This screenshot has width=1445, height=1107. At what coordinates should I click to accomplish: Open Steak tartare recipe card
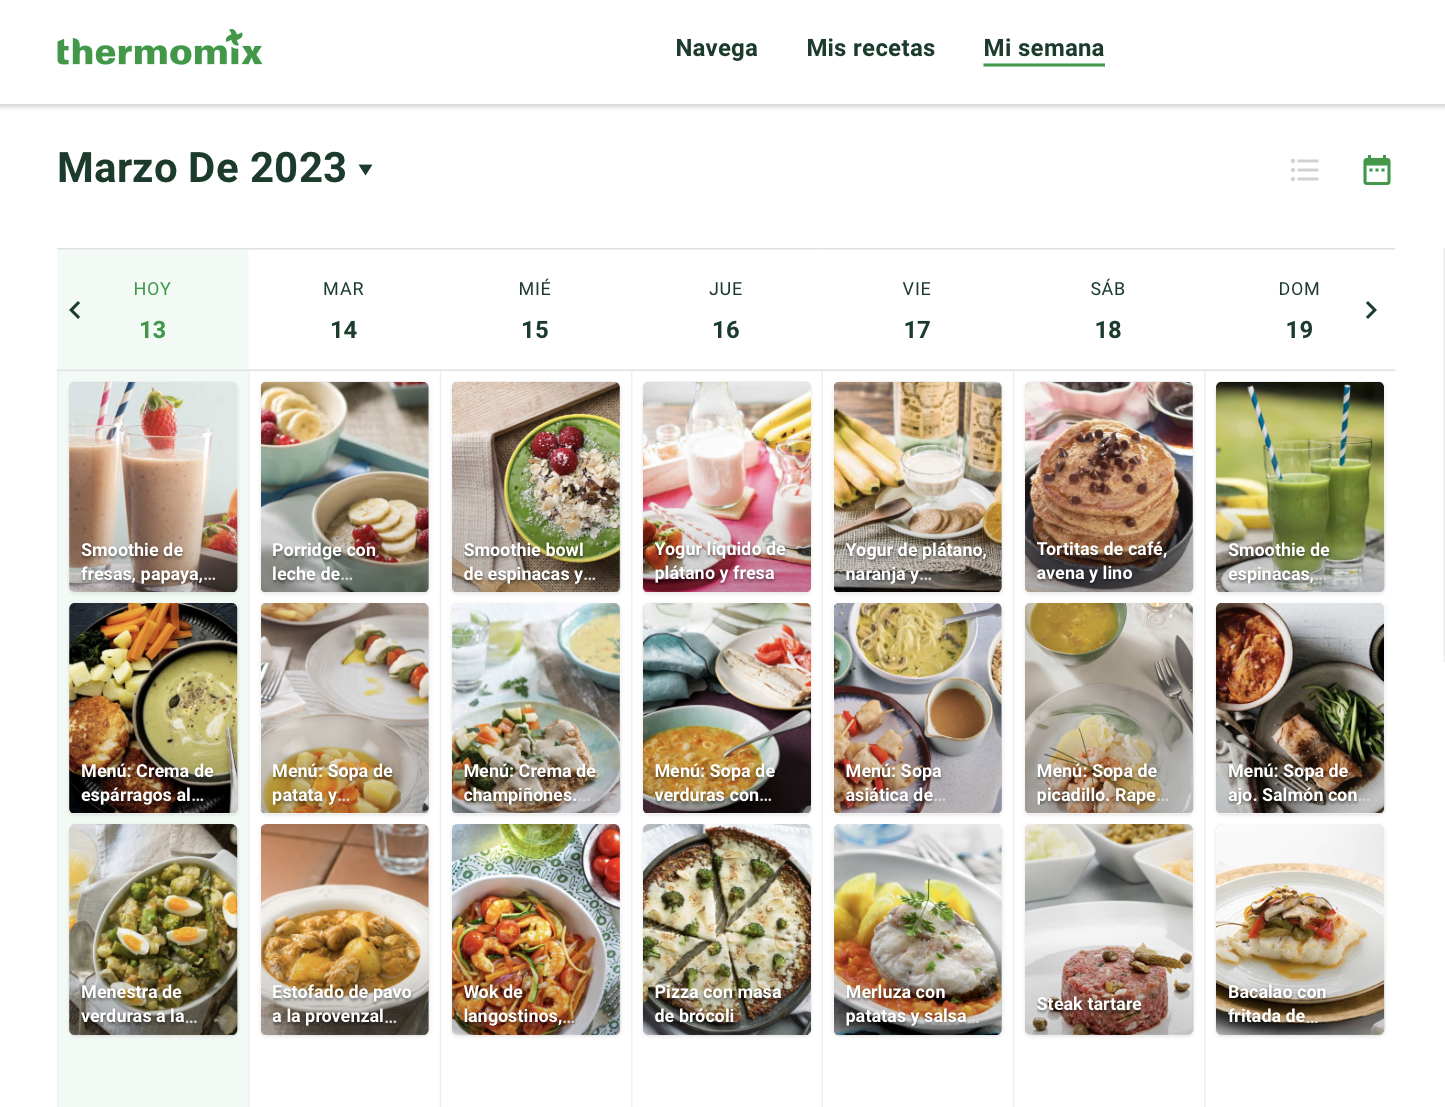(1109, 929)
